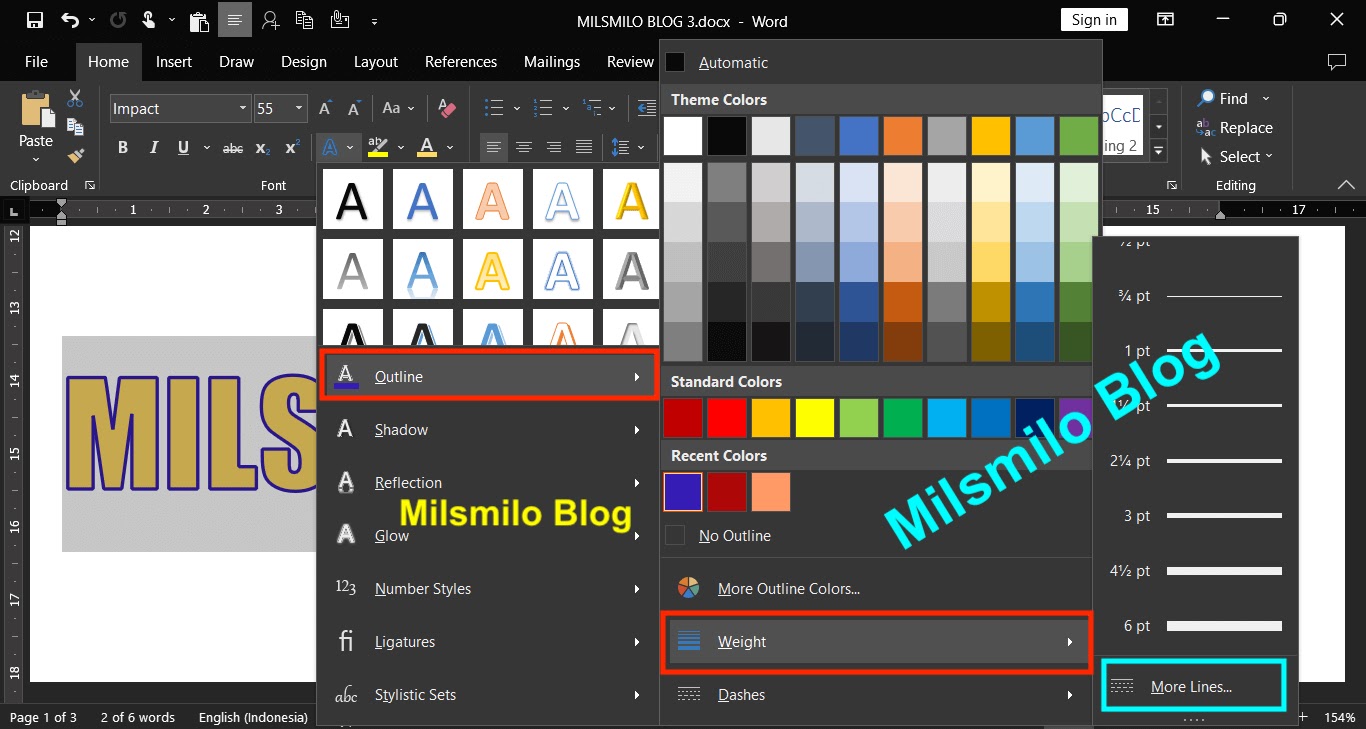Pick yellow in Standard Colors
The width and height of the screenshot is (1366, 729).
coord(814,418)
